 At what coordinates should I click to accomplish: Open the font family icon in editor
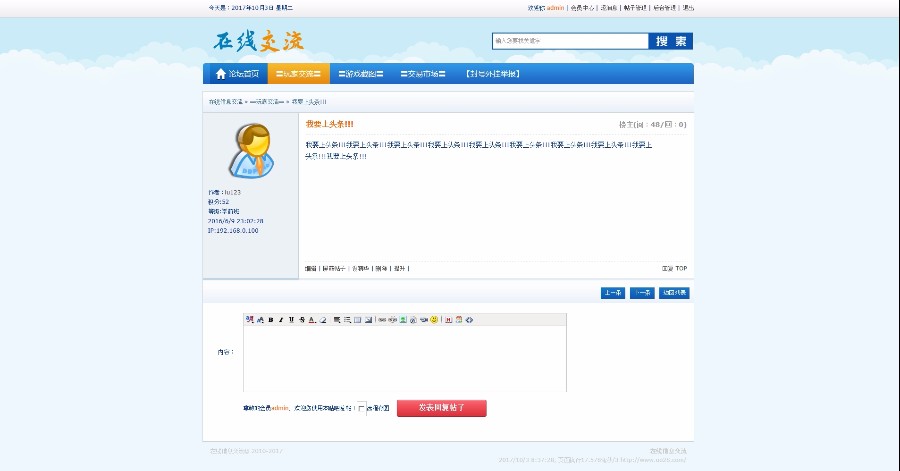tap(250, 320)
